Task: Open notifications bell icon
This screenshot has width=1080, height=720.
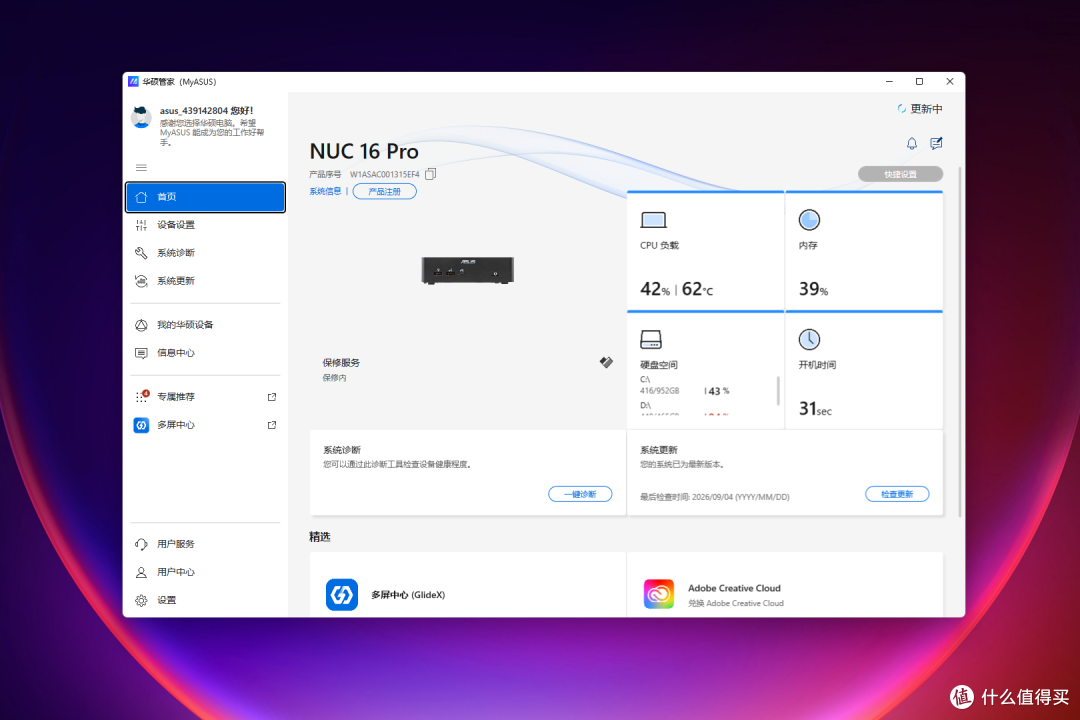Action: [911, 143]
